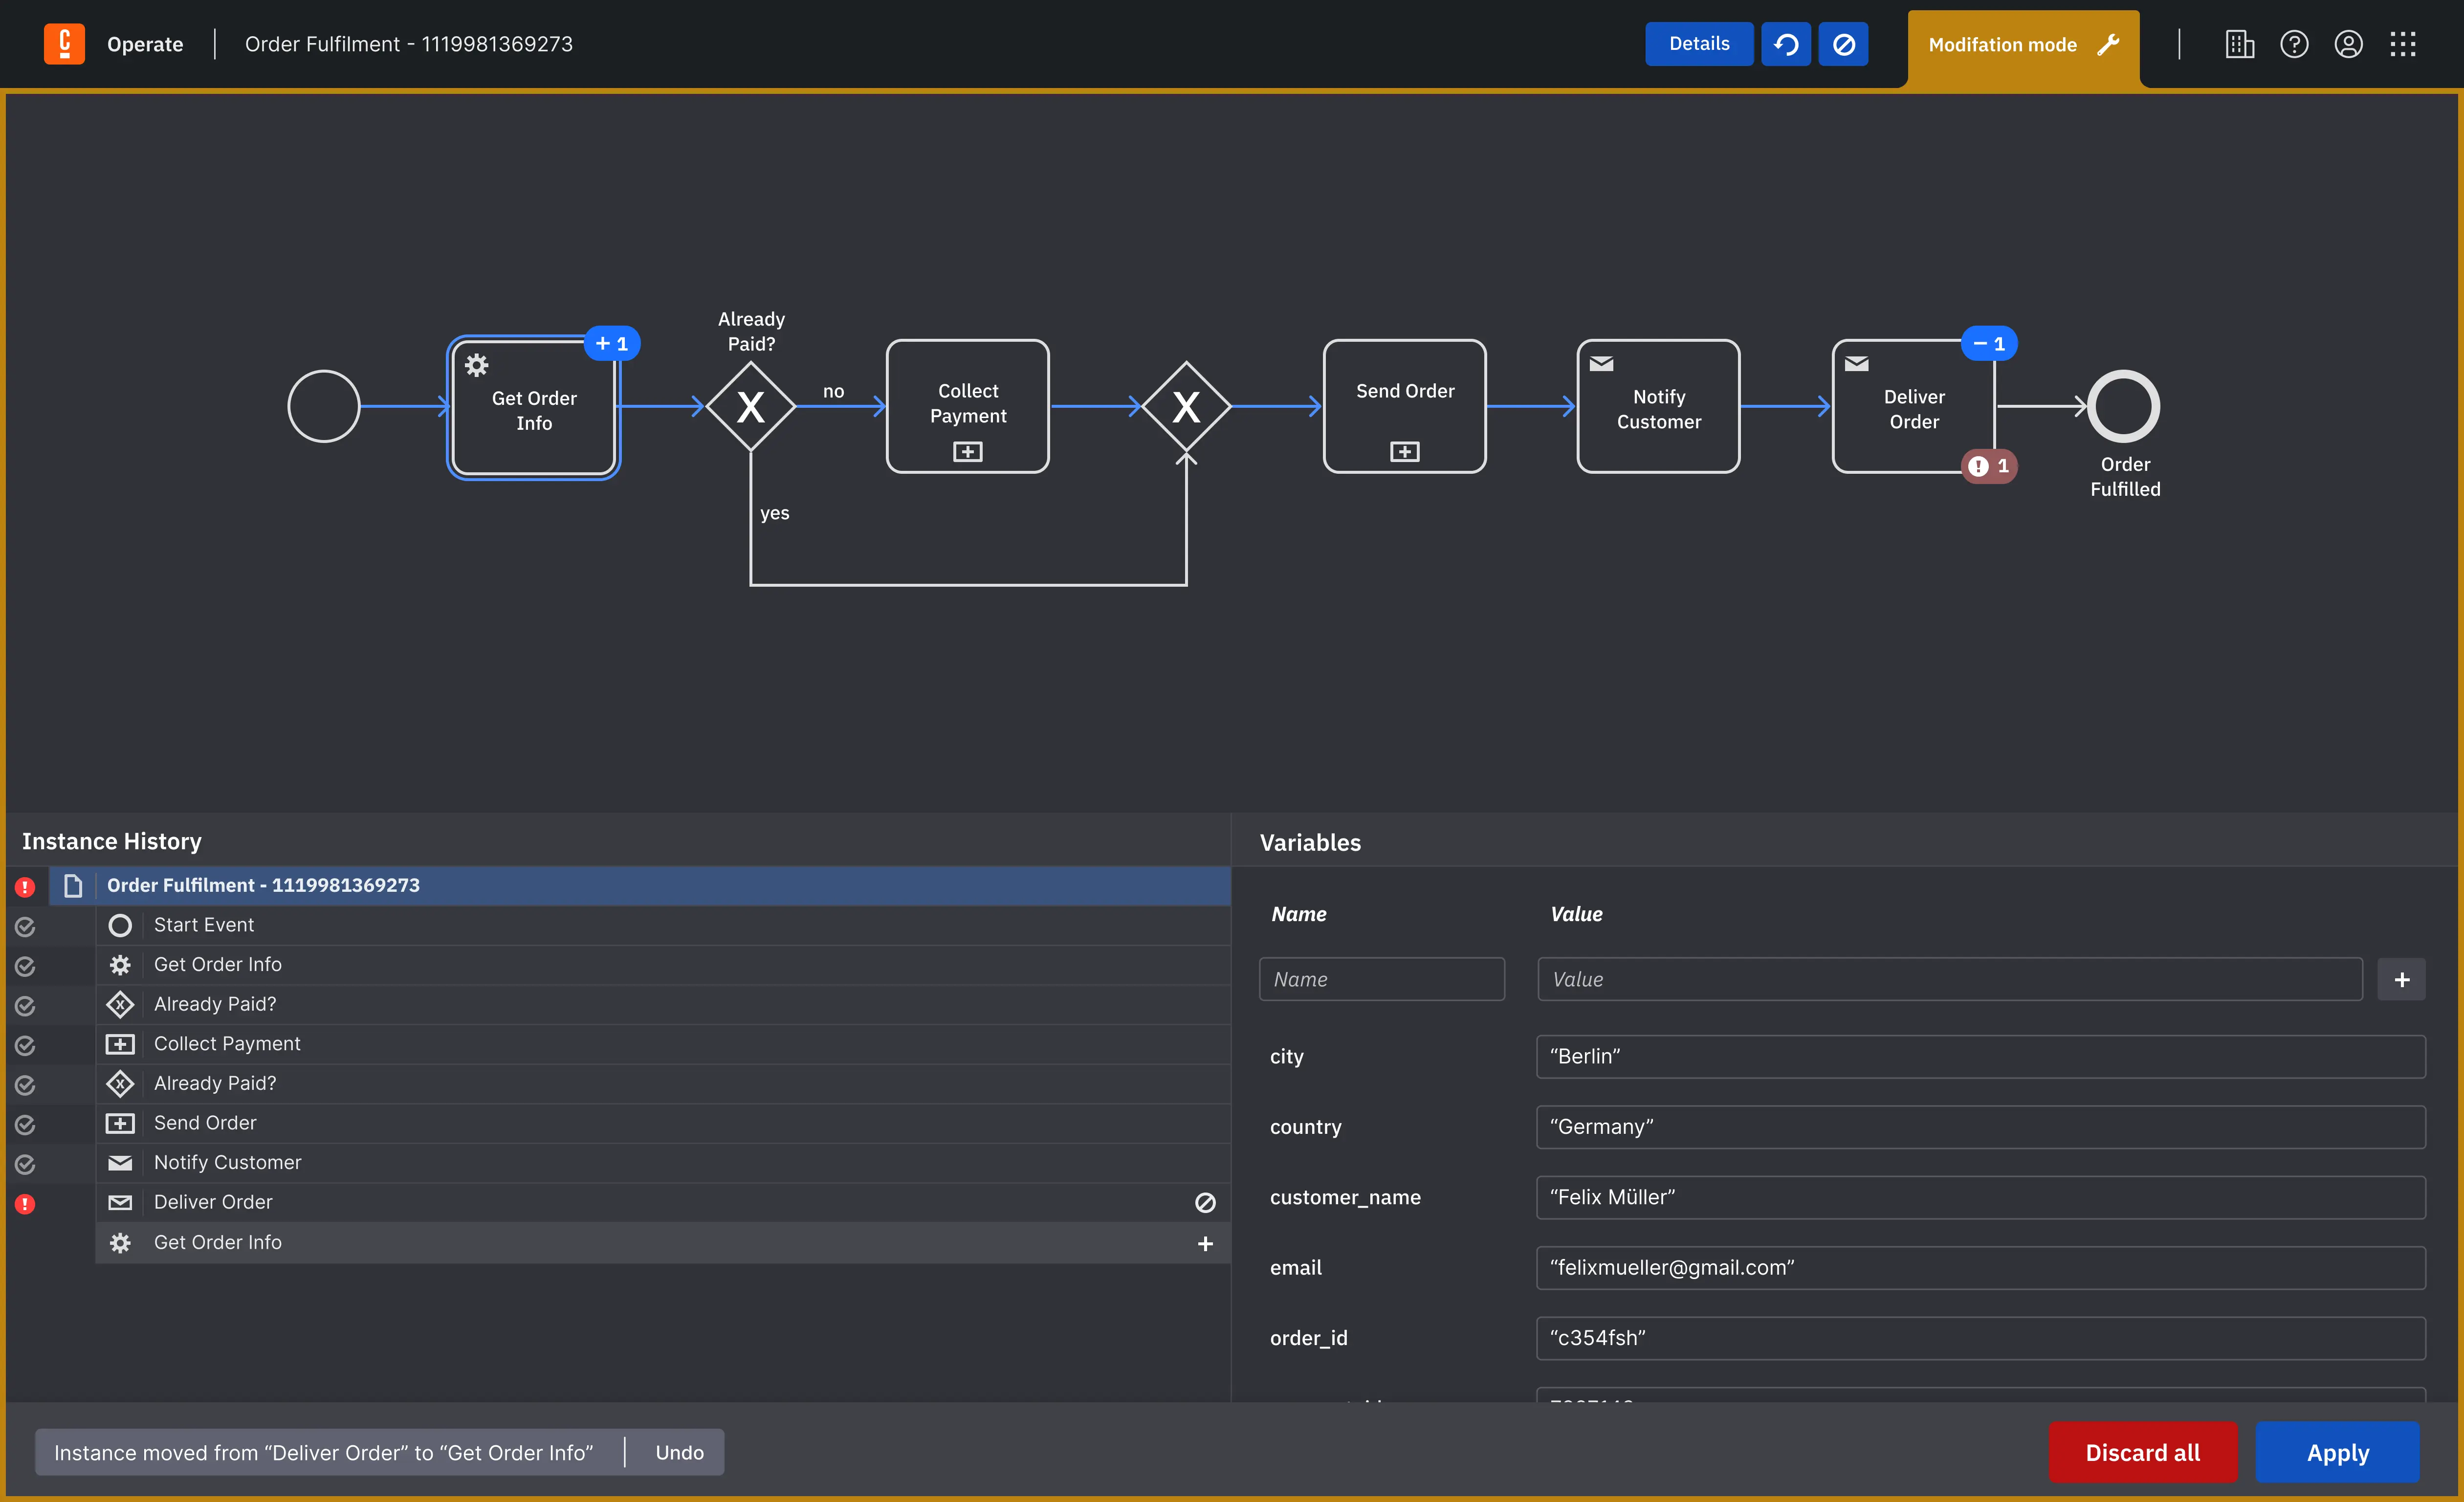Select Notify Customer history row
The height and width of the screenshot is (1502, 2464).
click(663, 1162)
